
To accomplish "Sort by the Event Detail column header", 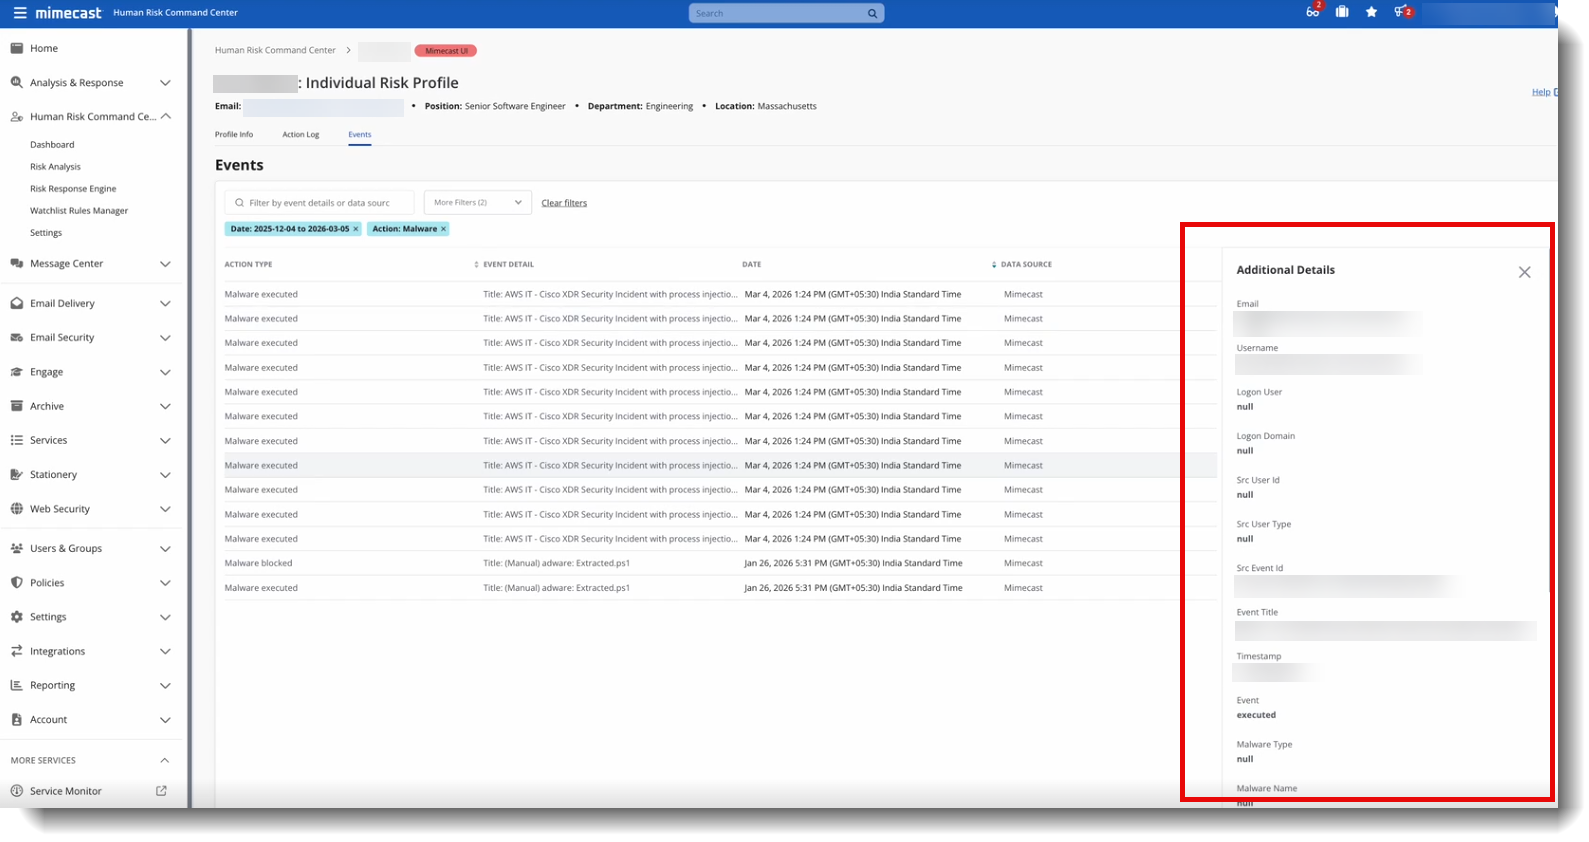I will 508,265.
